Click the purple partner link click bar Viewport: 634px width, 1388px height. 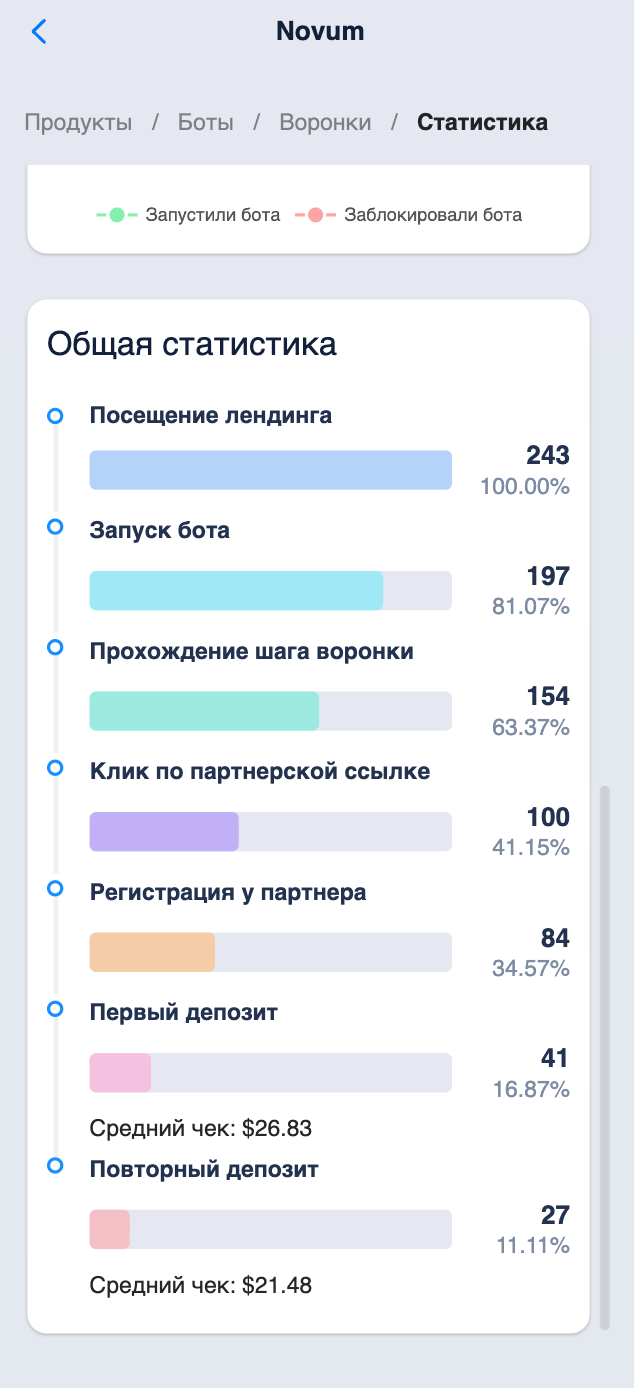click(164, 831)
